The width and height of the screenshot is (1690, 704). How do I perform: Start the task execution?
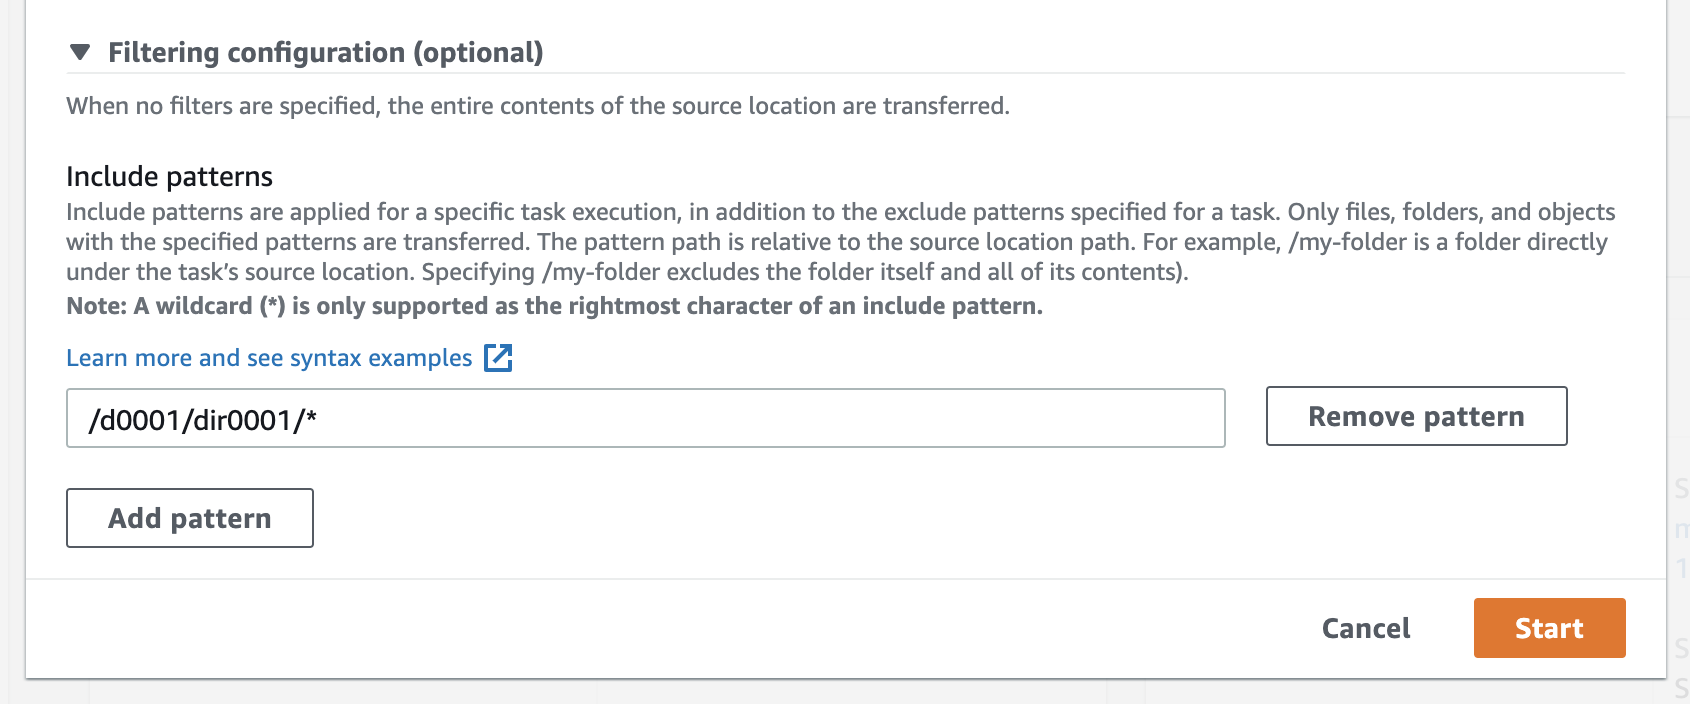1549,628
